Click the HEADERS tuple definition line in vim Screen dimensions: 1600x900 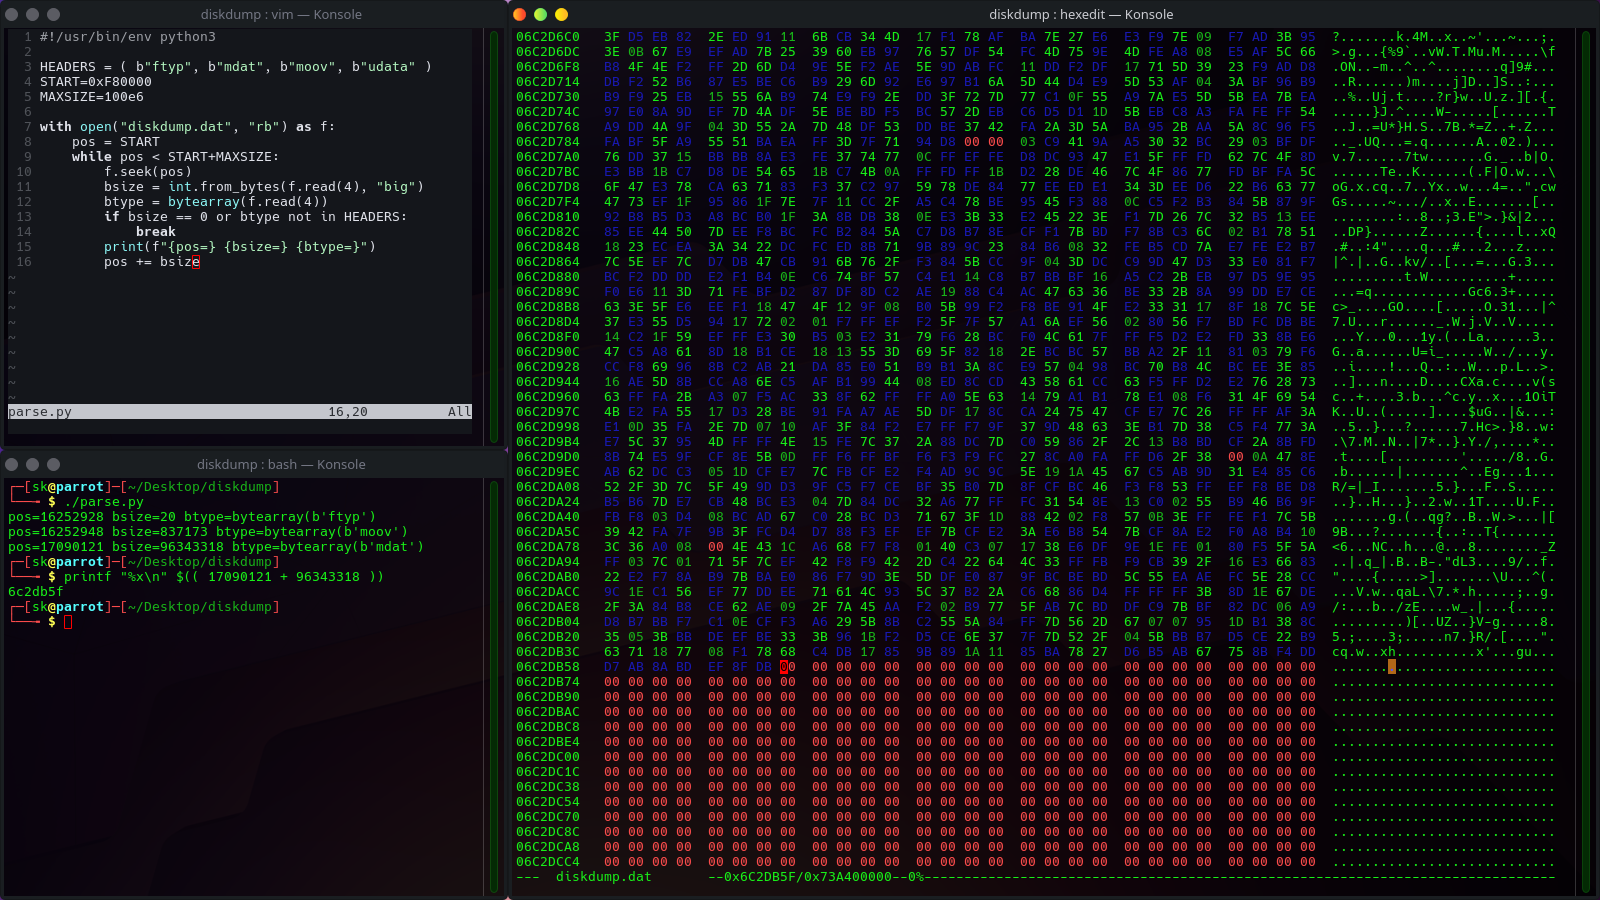(x=236, y=67)
